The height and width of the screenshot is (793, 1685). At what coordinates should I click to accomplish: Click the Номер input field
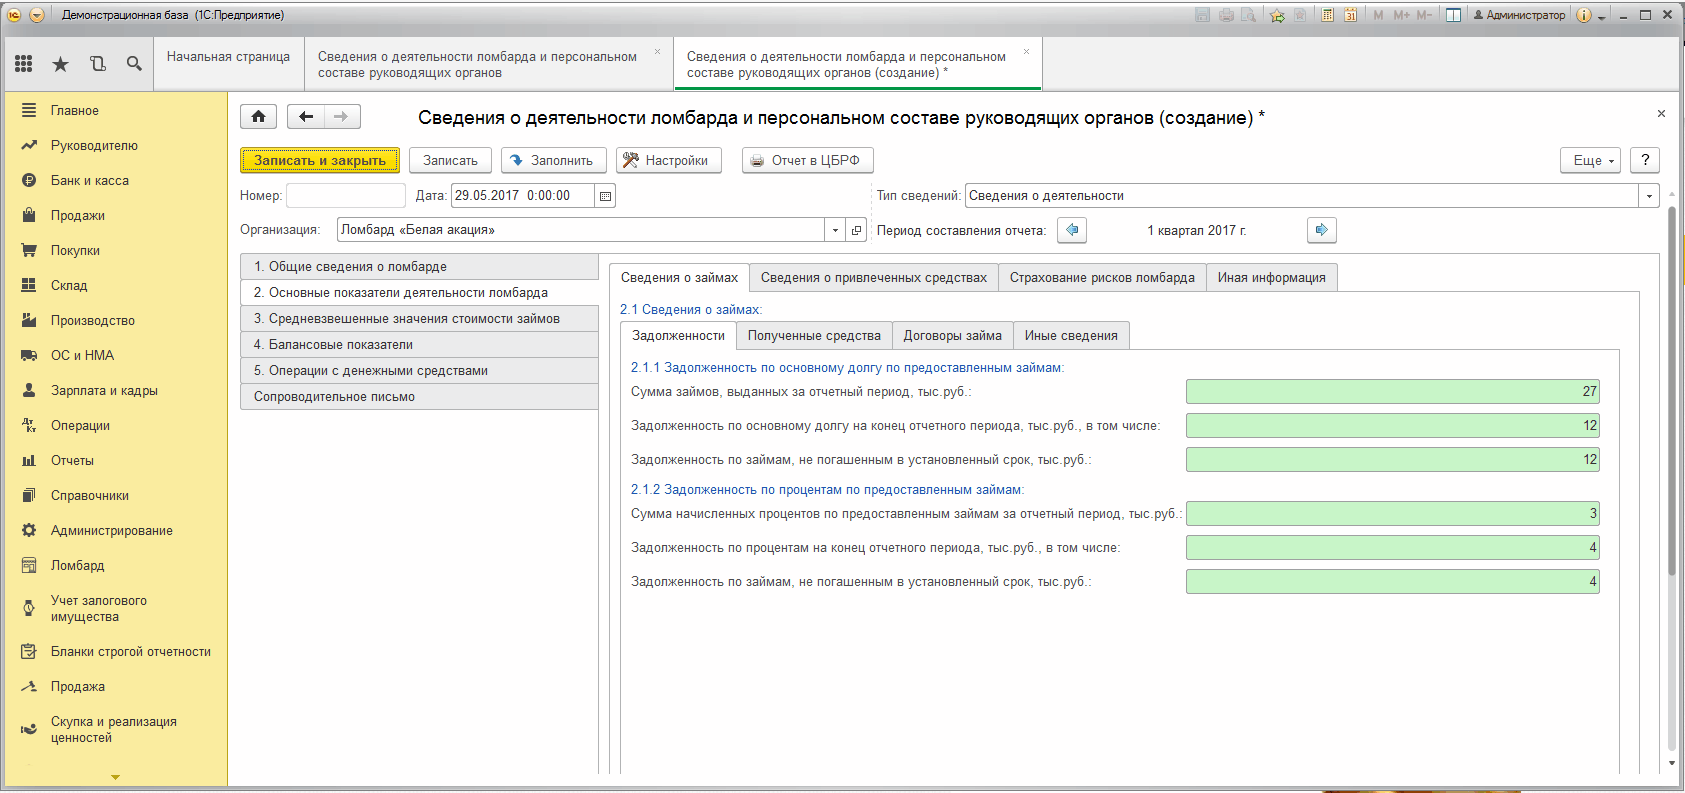pos(346,196)
